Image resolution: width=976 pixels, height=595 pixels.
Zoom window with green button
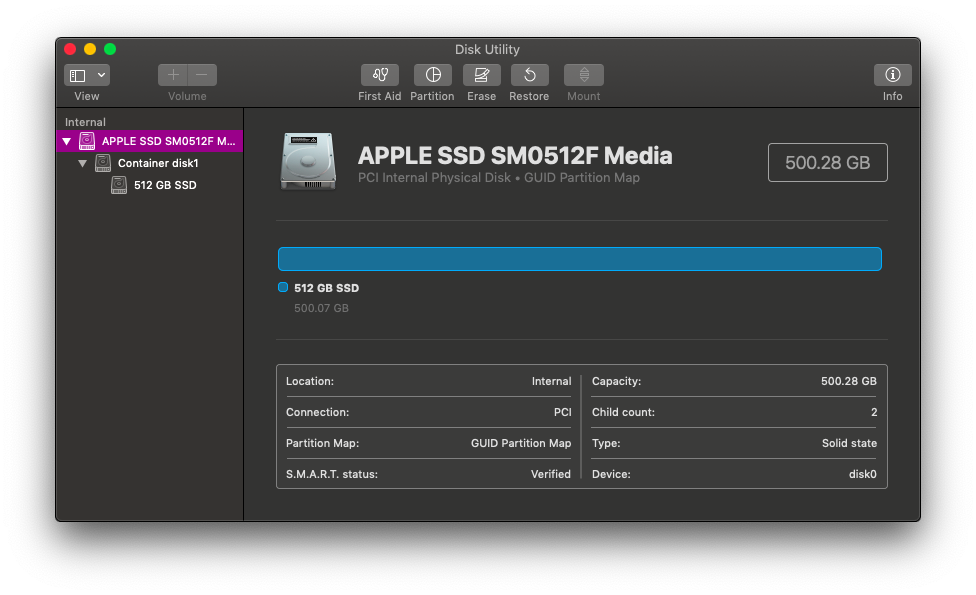(110, 49)
